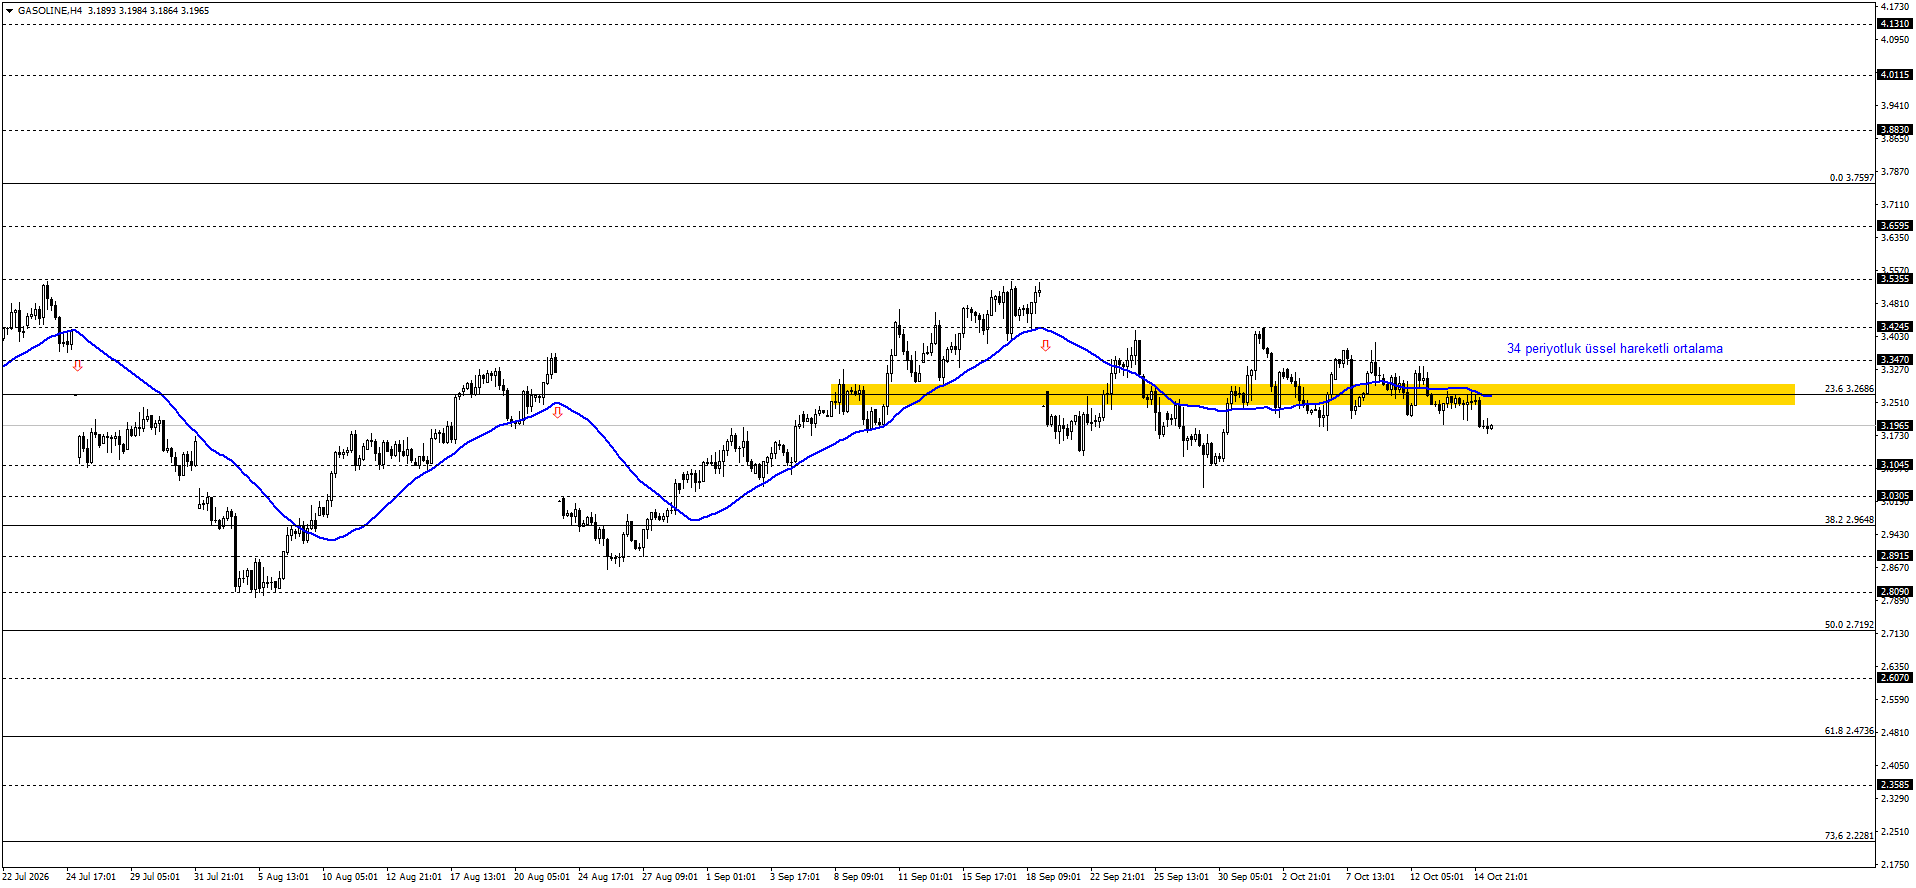The image size is (1916, 888).
Task: Select the '34 periyotluk üssel hareketli ortalama' label
Action: [x=1615, y=349]
